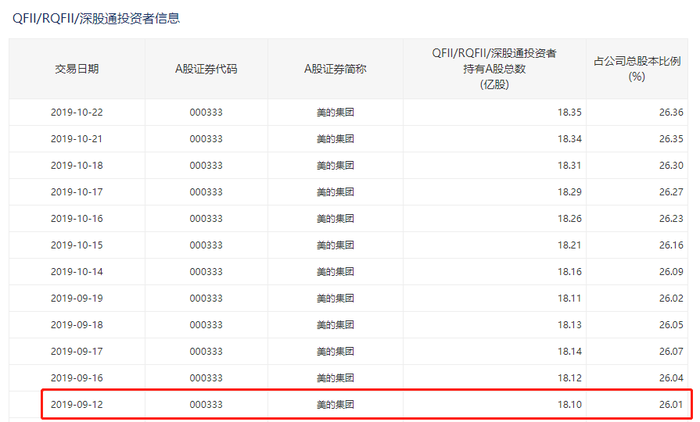Click the 交易日期 column header
Viewport: 700px width, 422px height.
tap(77, 69)
